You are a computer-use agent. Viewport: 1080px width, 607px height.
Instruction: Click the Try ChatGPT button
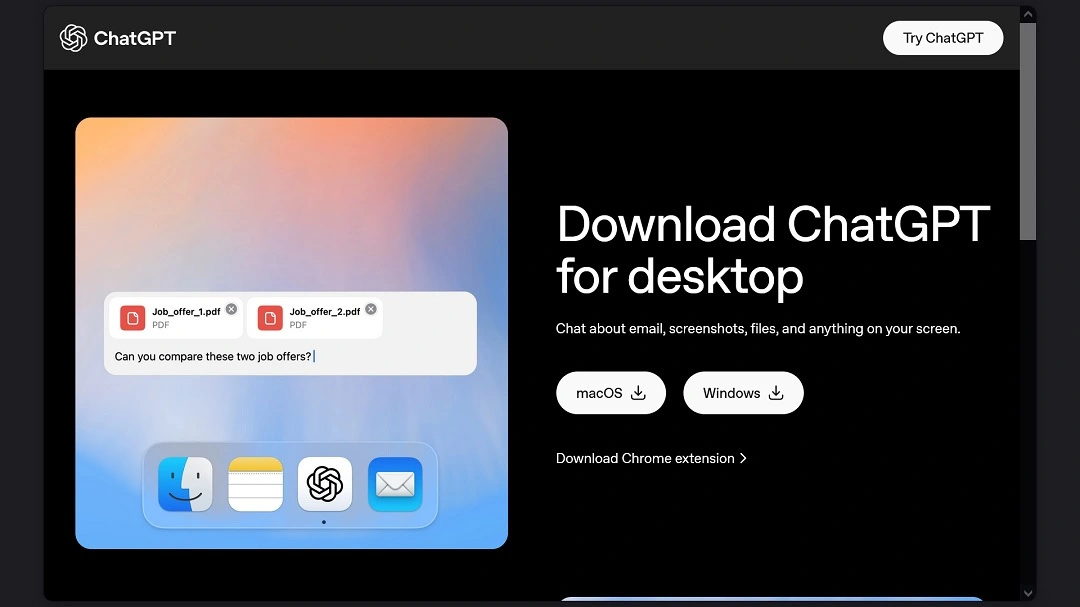pos(942,38)
